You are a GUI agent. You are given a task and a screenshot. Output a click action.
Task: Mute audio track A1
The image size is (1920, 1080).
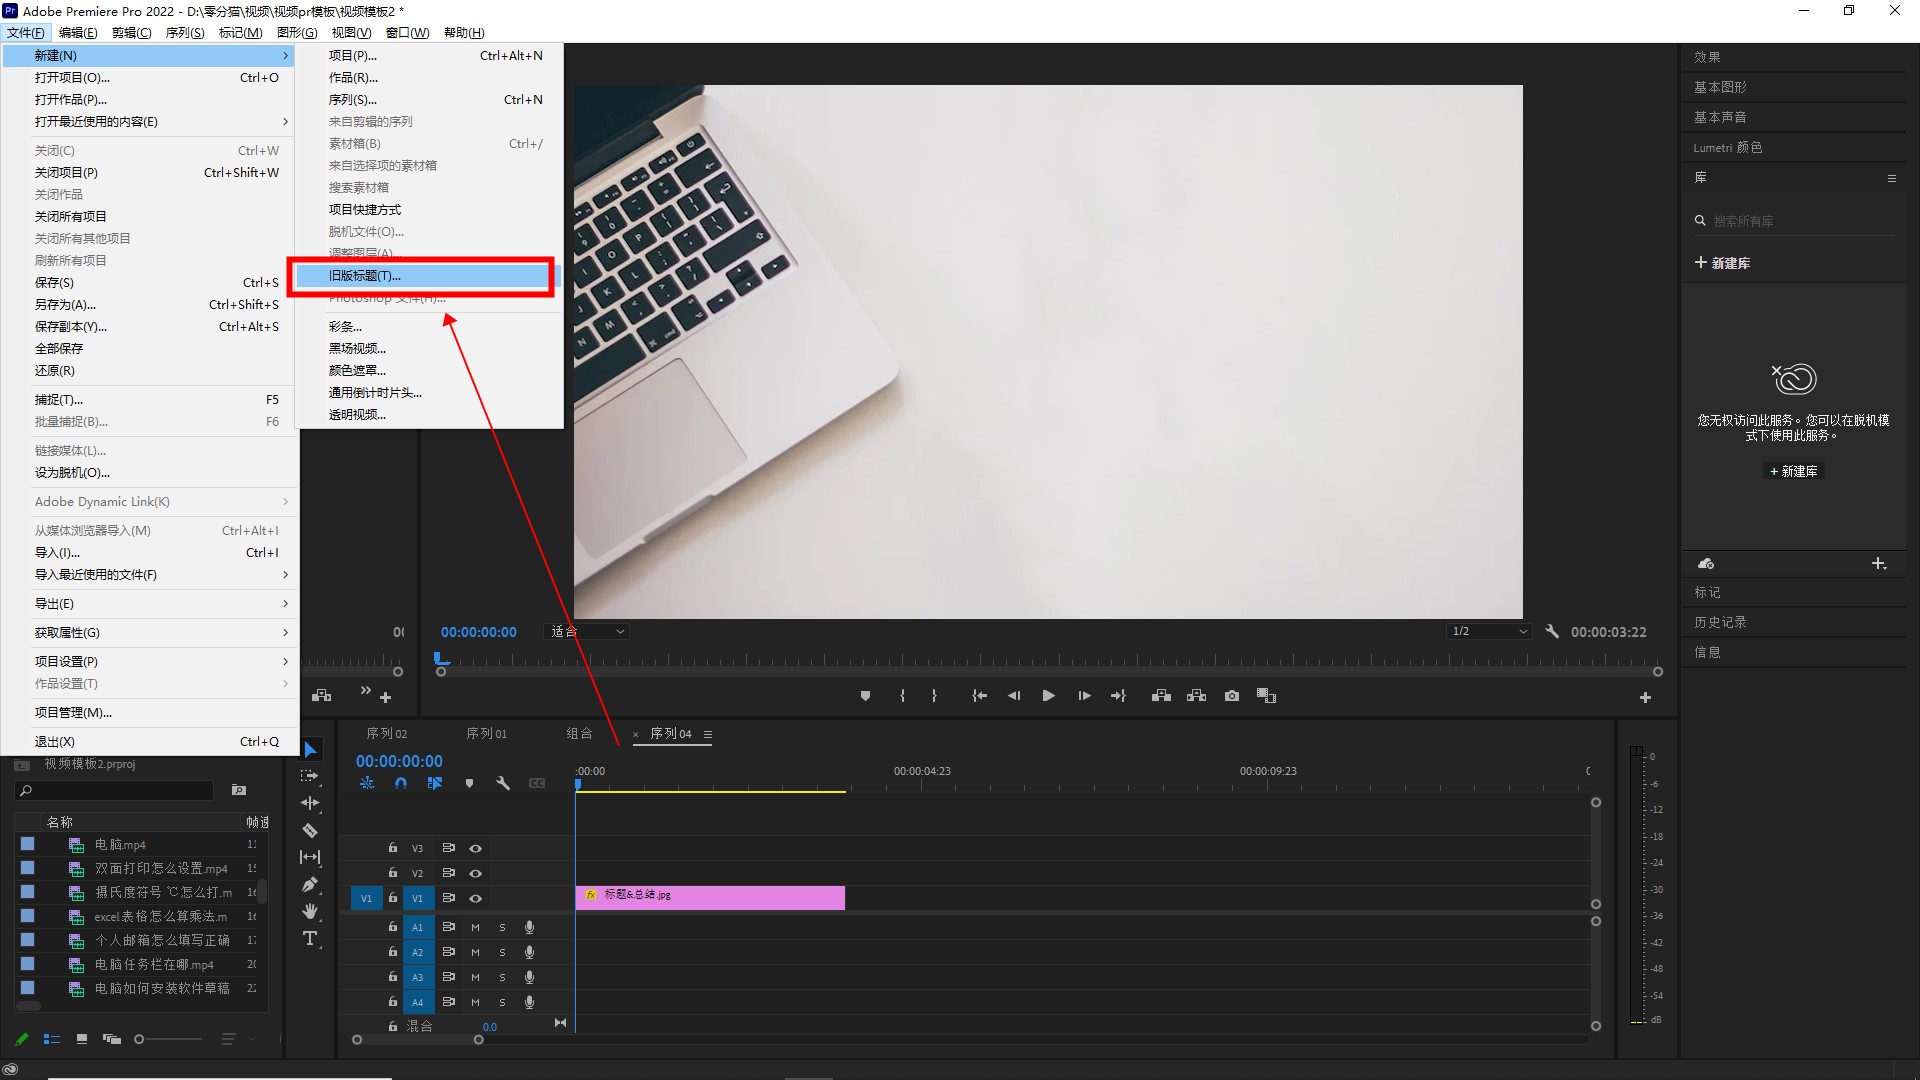coord(476,927)
